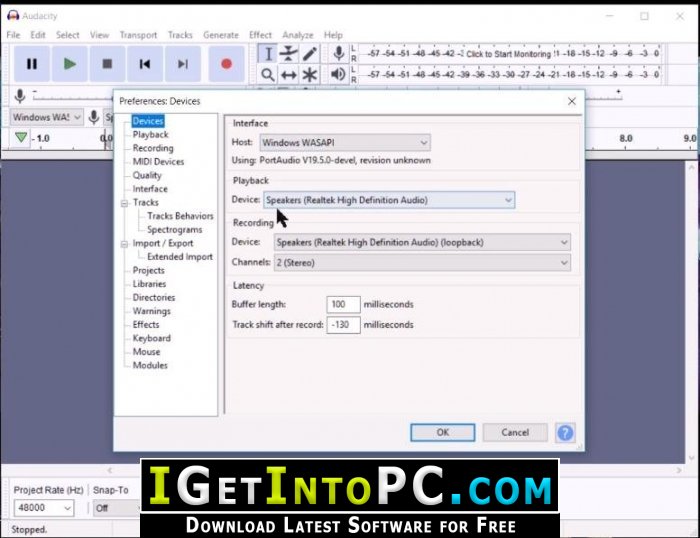Viewport: 700px width, 538px height.
Task: Adjust the recording volume slider in the mixer toolbar
Action: pos(71,96)
